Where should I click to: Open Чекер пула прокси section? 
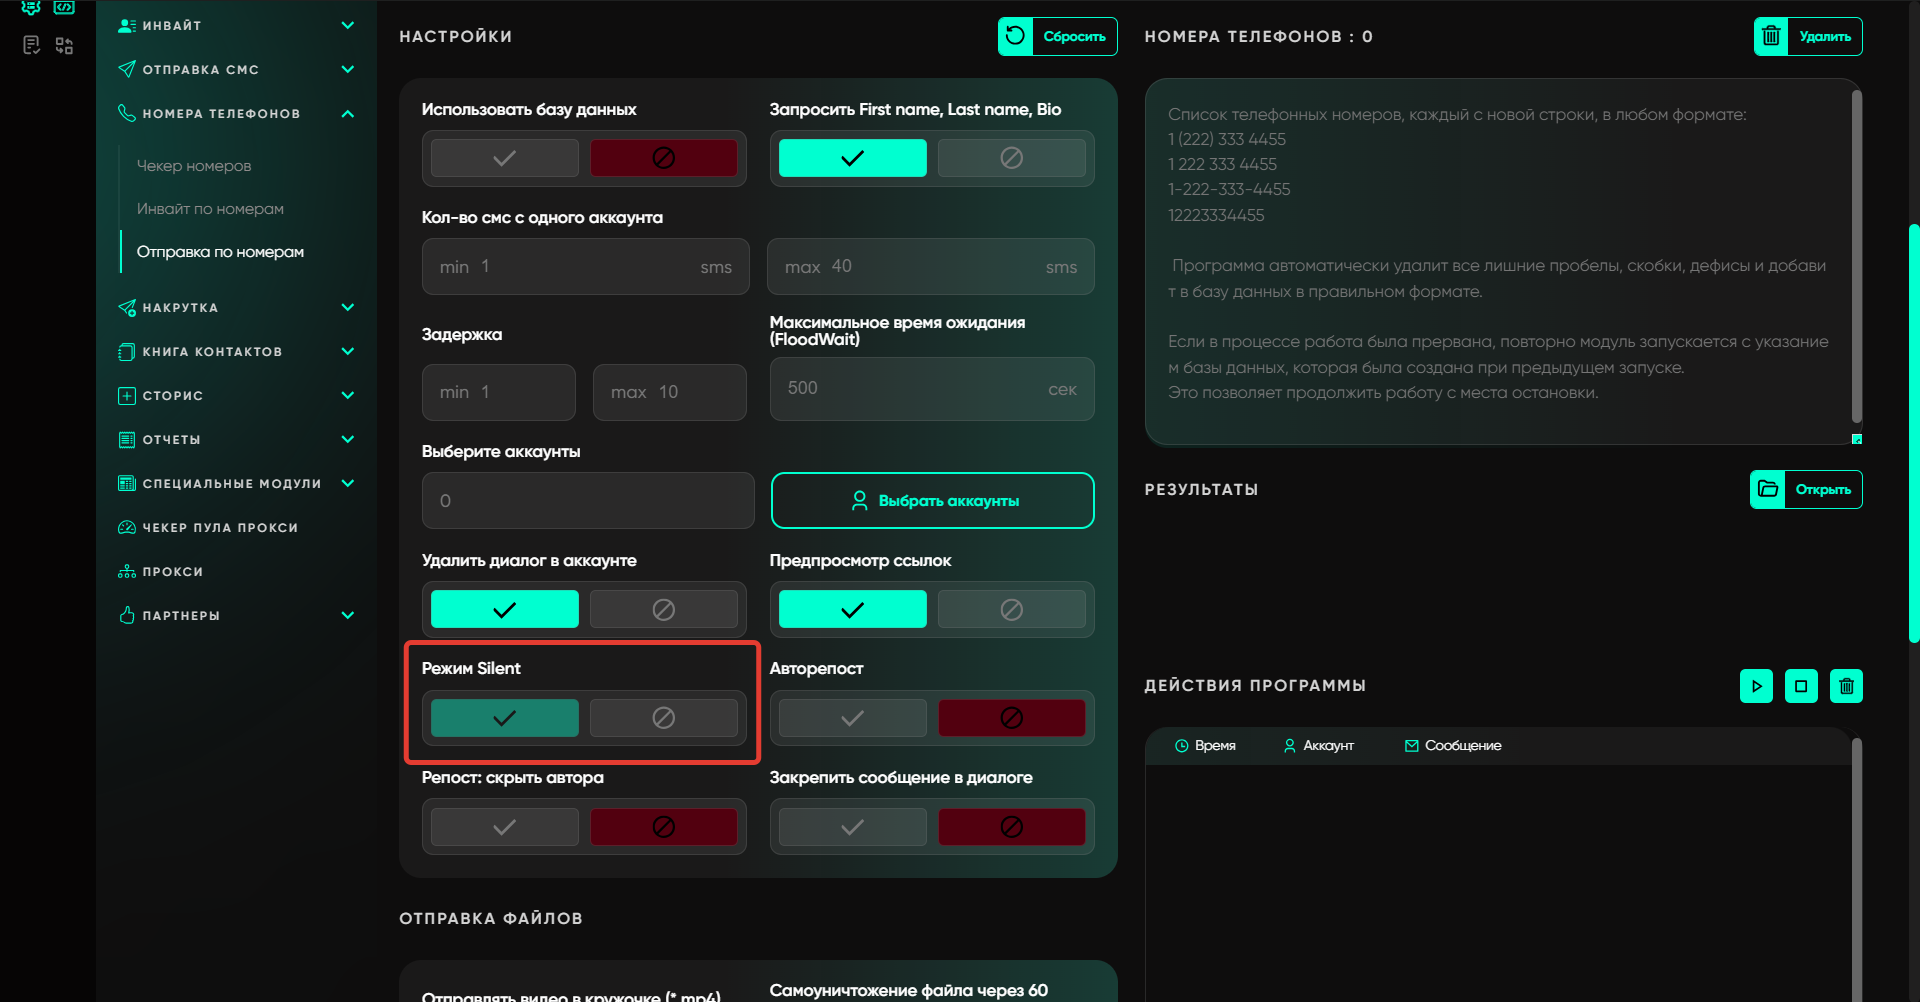pos(220,528)
